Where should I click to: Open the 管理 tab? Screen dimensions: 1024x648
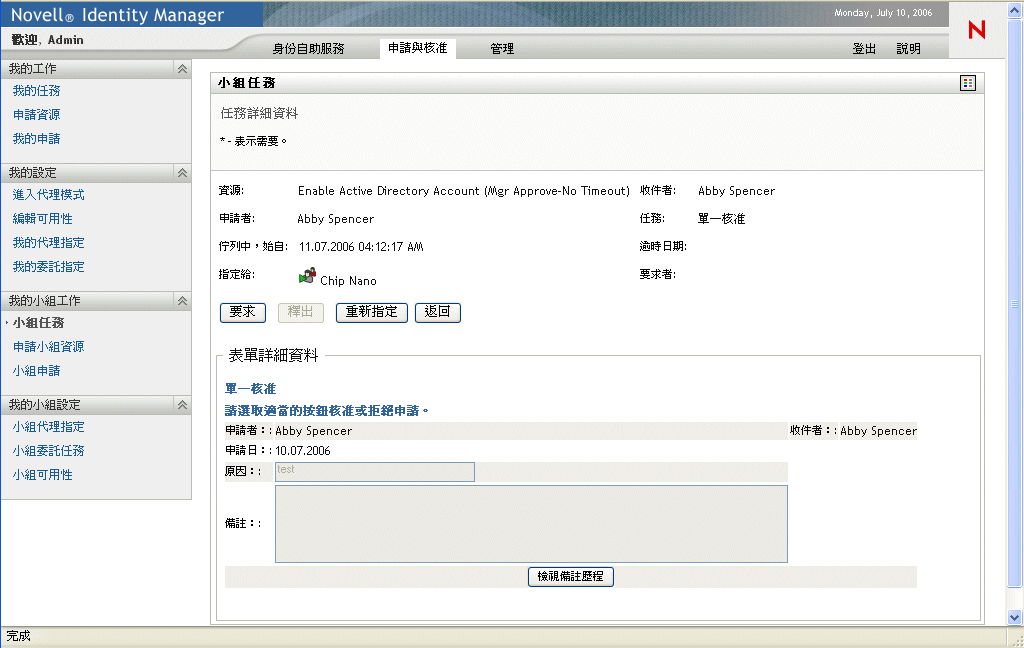tap(502, 48)
